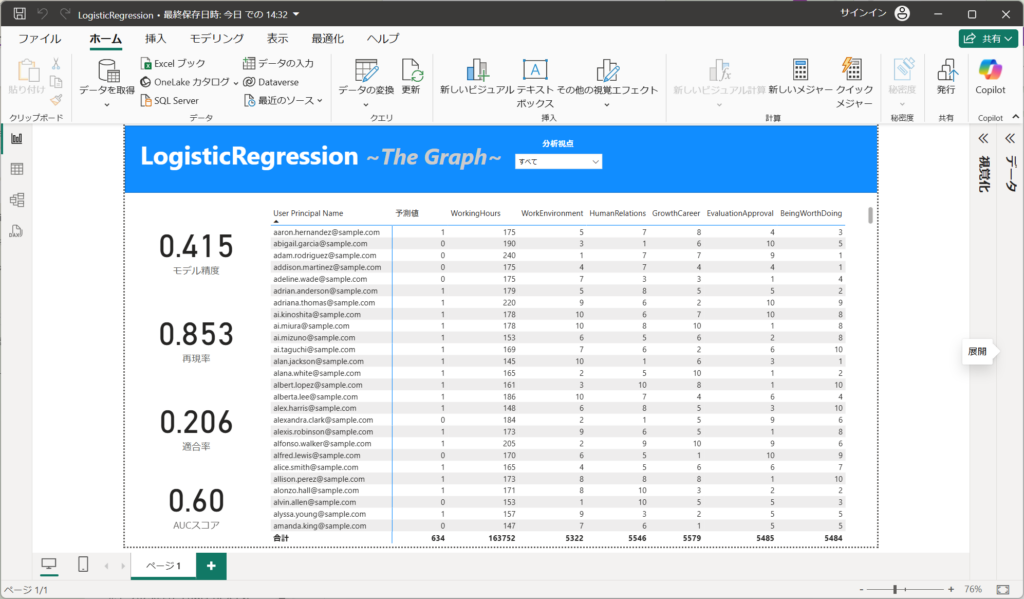Click the format painter brush icon

(56, 100)
